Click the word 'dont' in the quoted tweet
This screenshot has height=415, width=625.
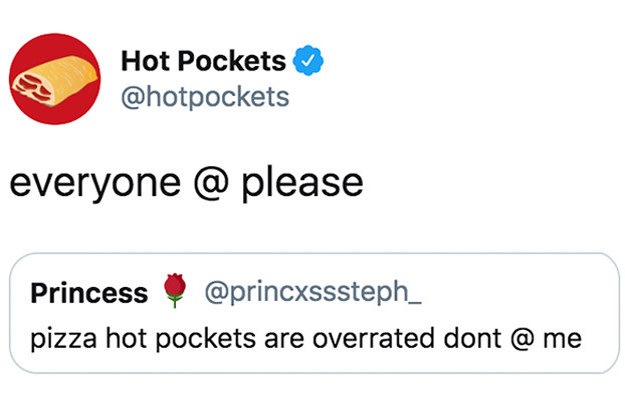pos(472,338)
